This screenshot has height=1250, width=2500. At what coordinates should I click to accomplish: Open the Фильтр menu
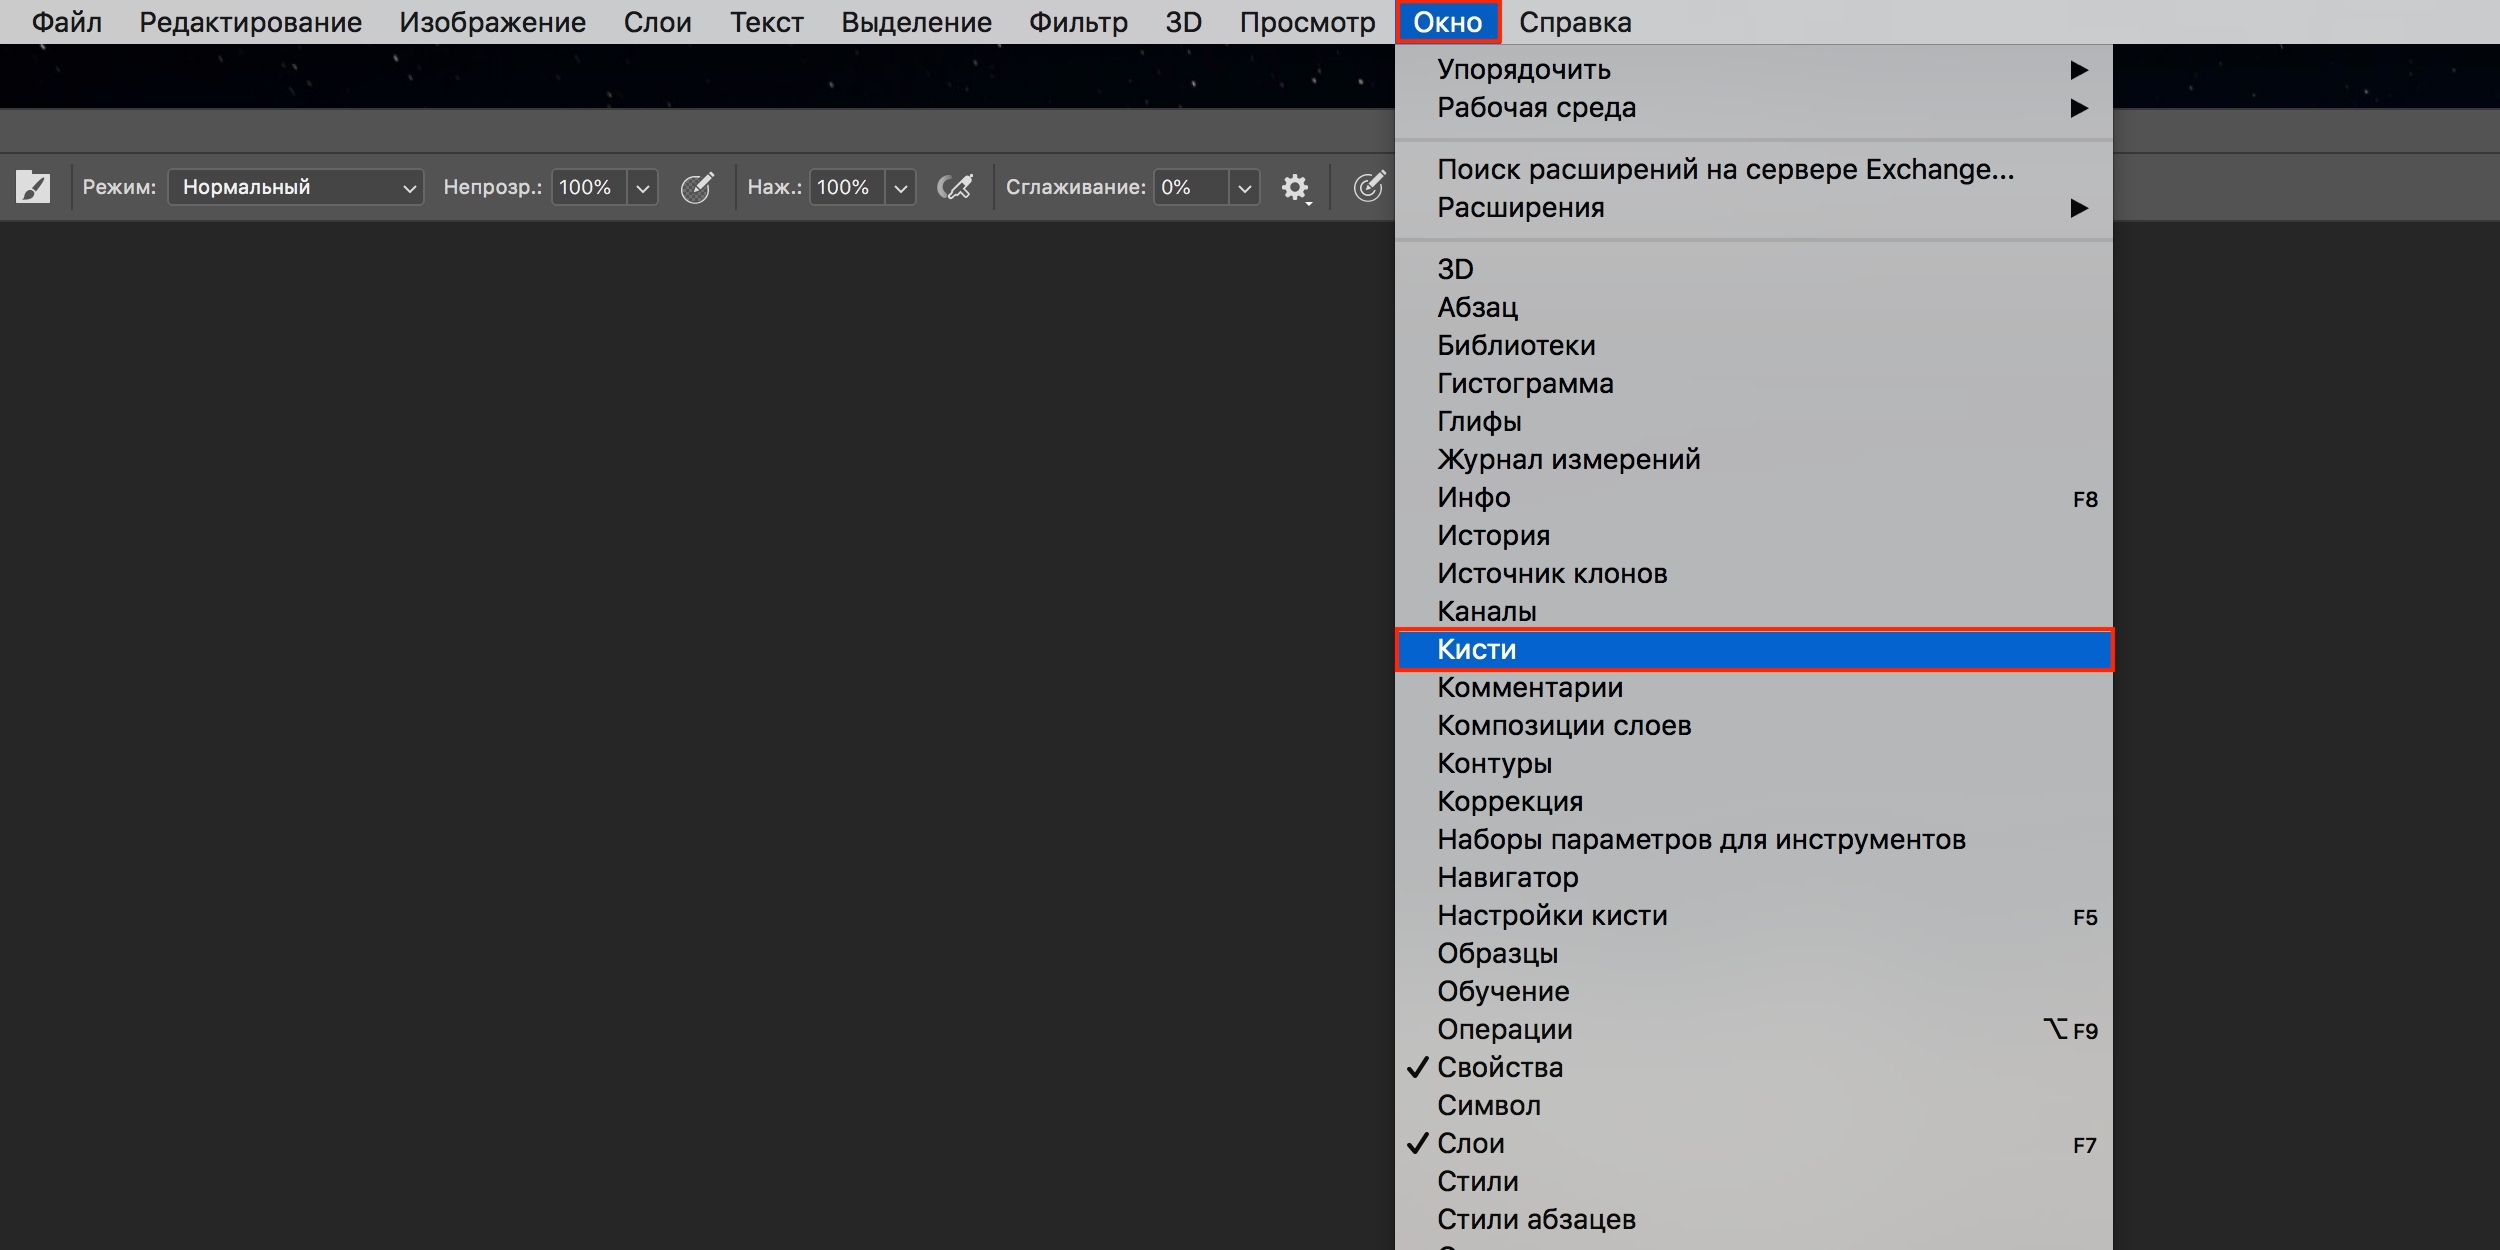pyautogui.click(x=1078, y=22)
